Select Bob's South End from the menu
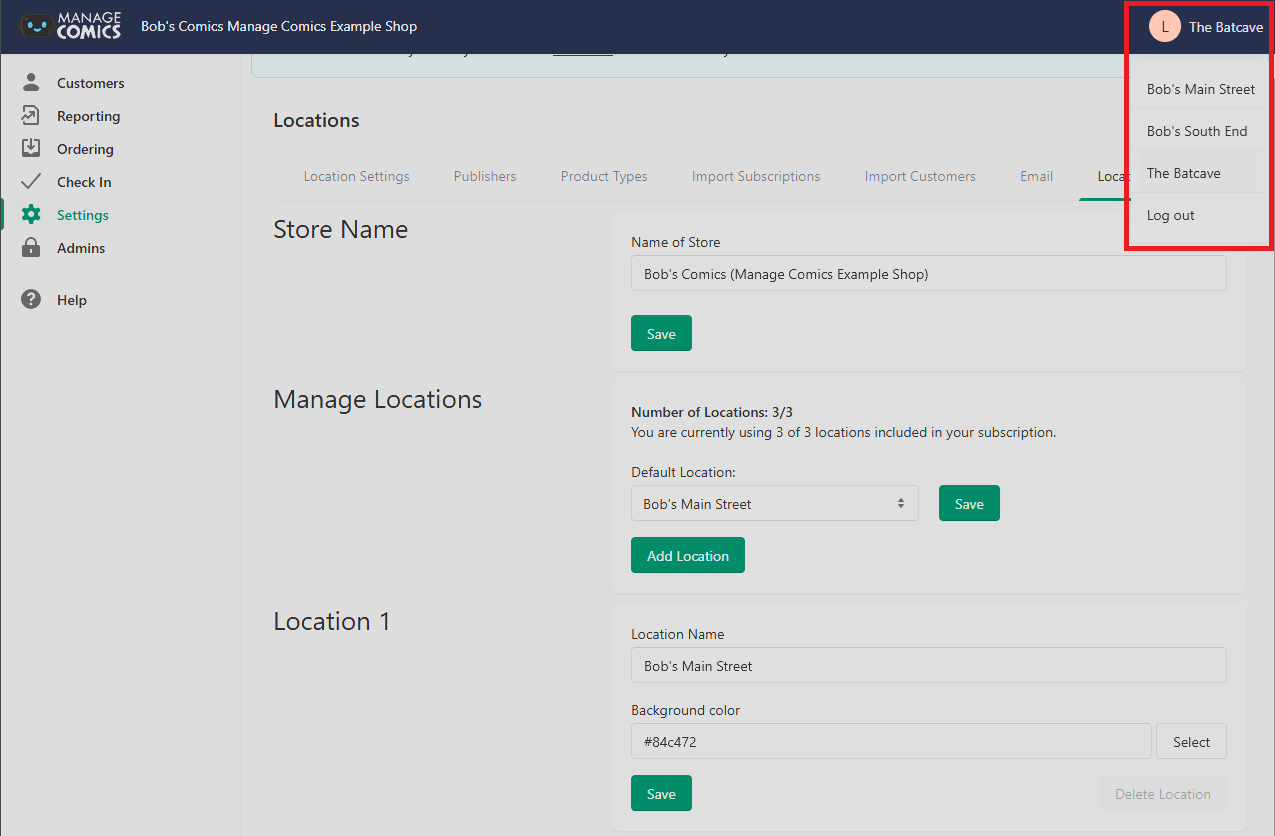This screenshot has height=836, width=1275. [x=1197, y=131]
